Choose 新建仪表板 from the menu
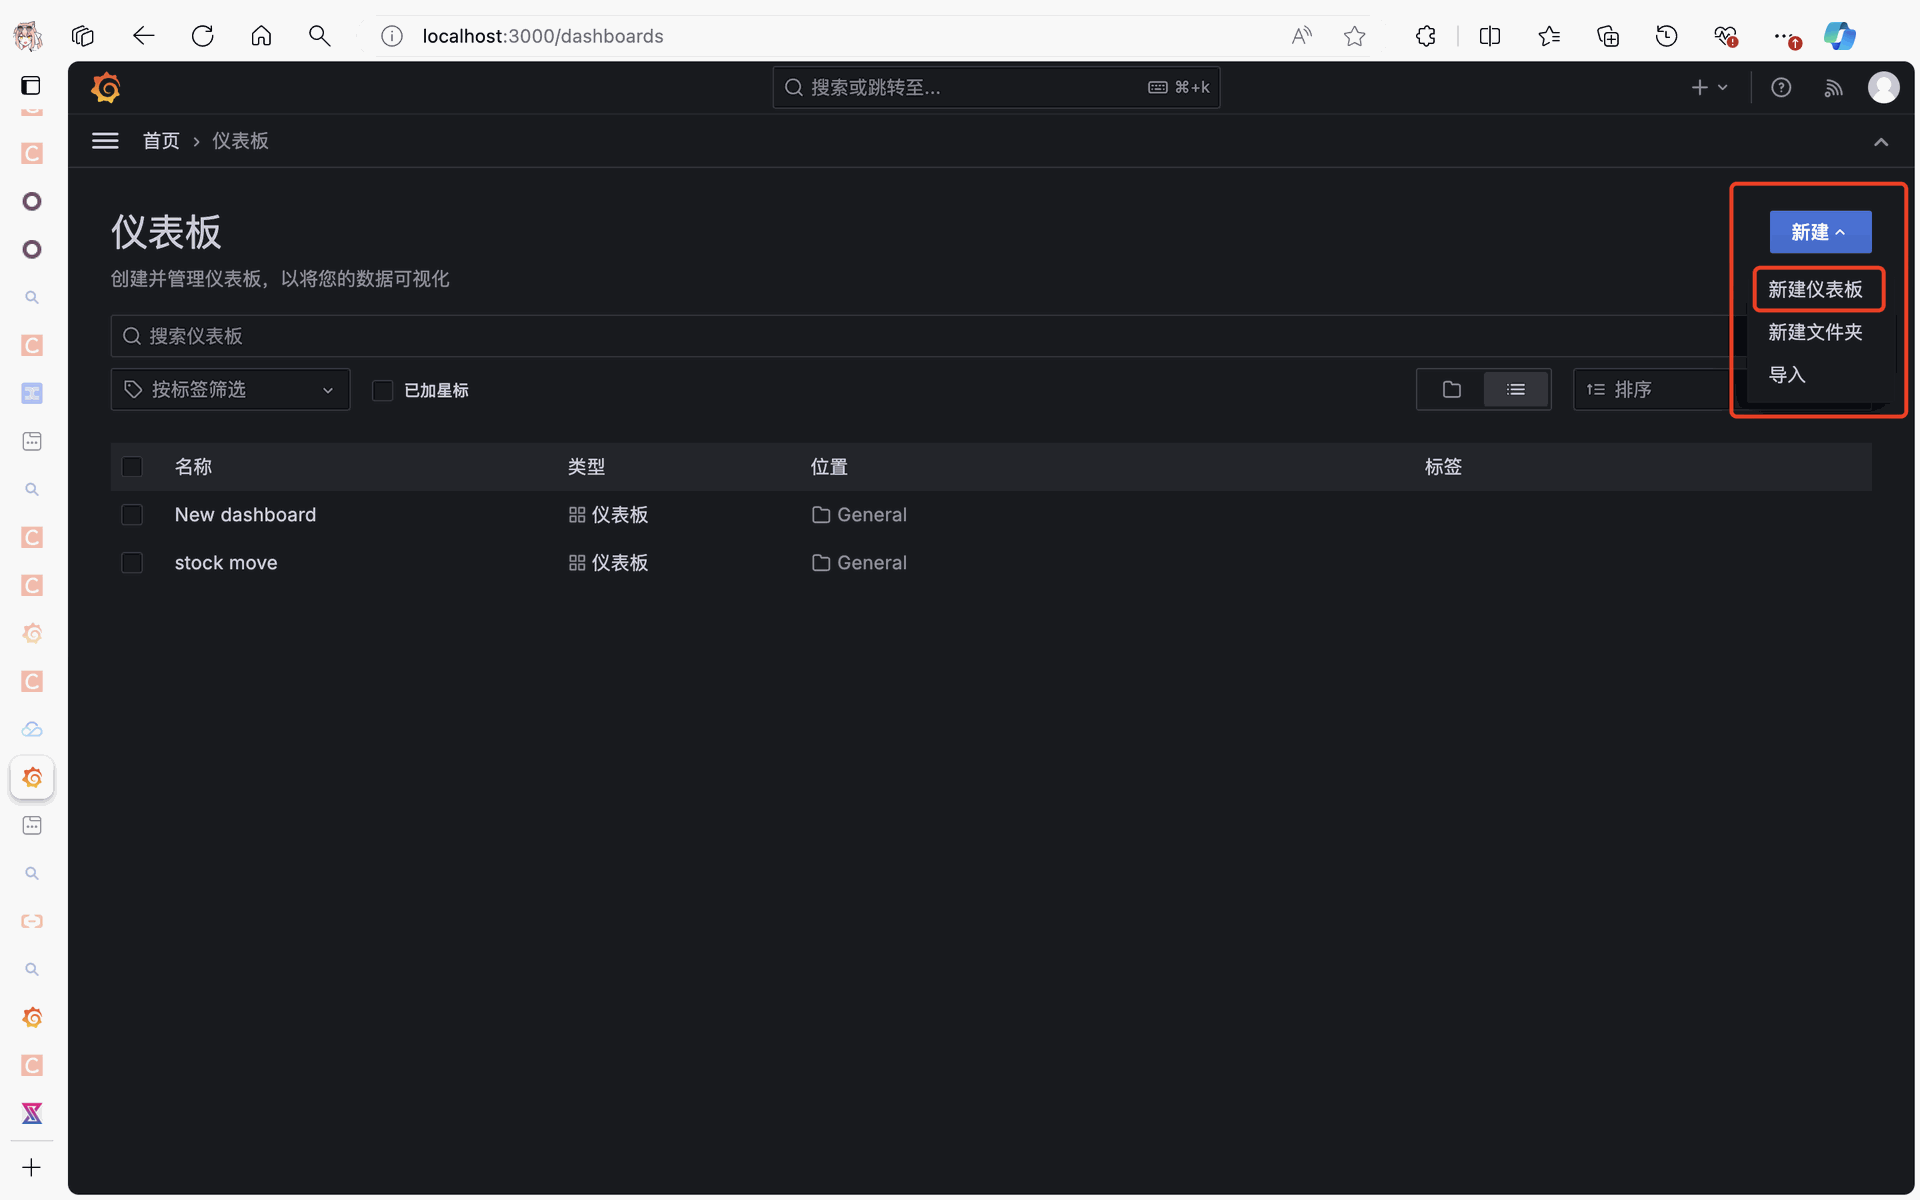The width and height of the screenshot is (1920, 1200). pos(1816,289)
